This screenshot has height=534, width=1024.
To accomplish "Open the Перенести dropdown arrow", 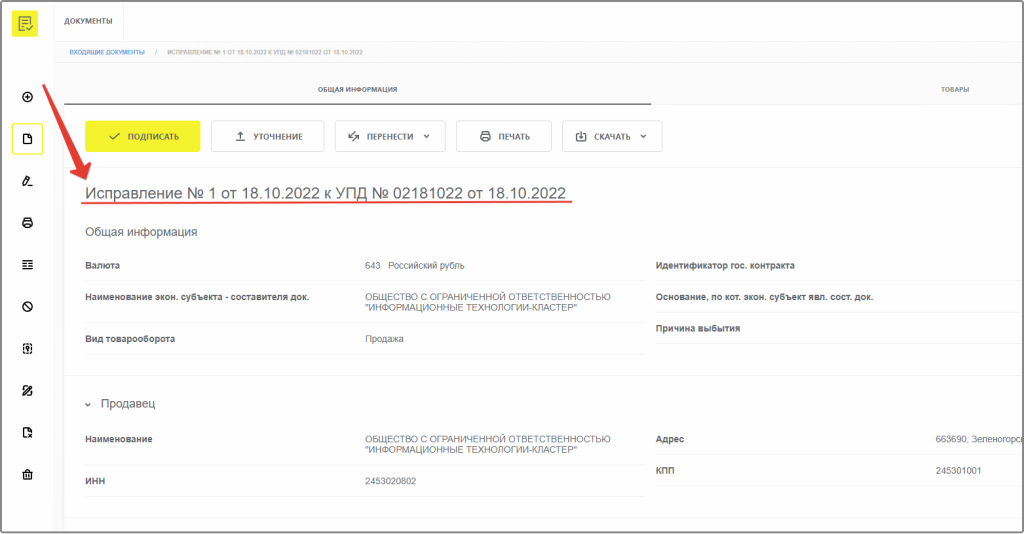I will [426, 136].
